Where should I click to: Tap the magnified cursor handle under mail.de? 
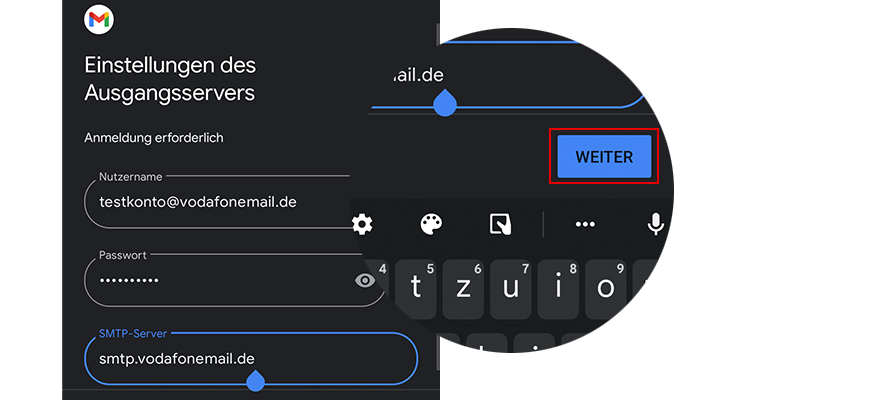[445, 103]
